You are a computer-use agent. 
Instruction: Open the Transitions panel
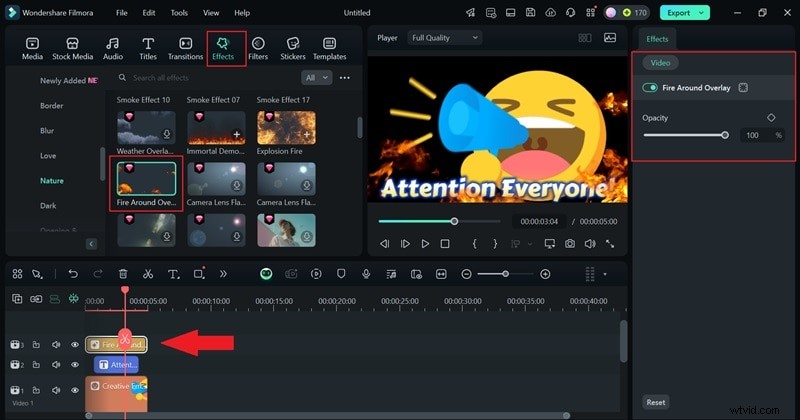click(185, 49)
